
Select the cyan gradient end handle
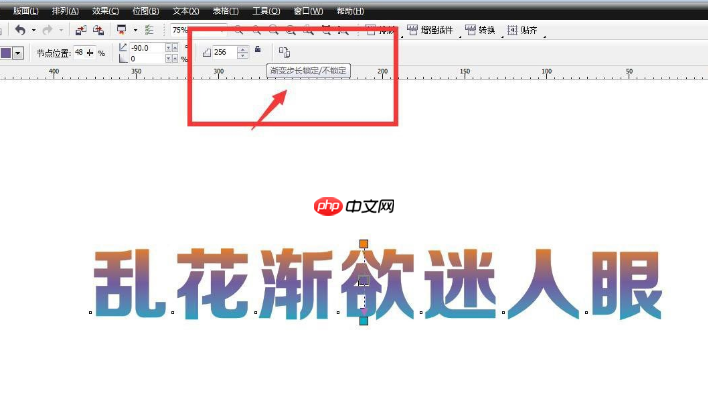point(363,321)
